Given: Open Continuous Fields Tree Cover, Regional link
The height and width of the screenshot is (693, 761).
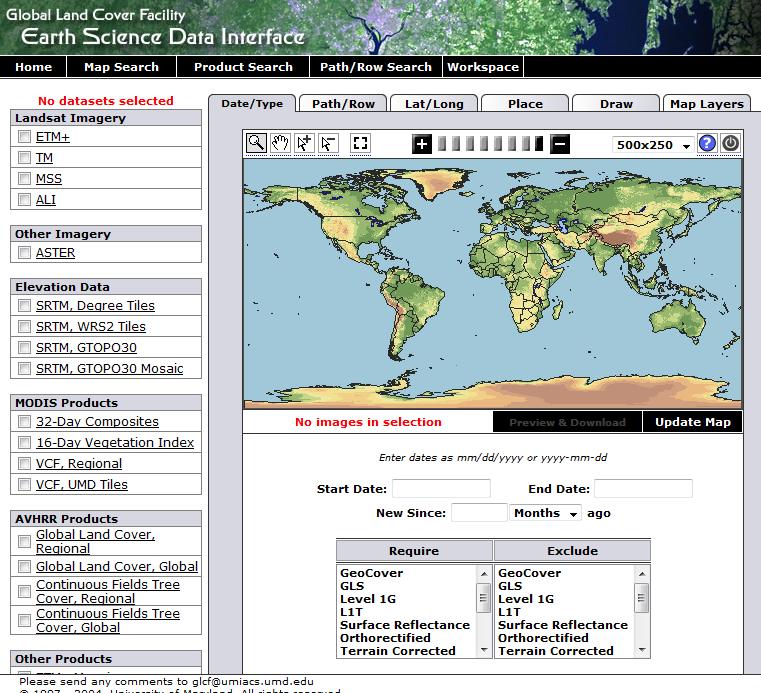Looking at the screenshot, I should coord(108,591).
